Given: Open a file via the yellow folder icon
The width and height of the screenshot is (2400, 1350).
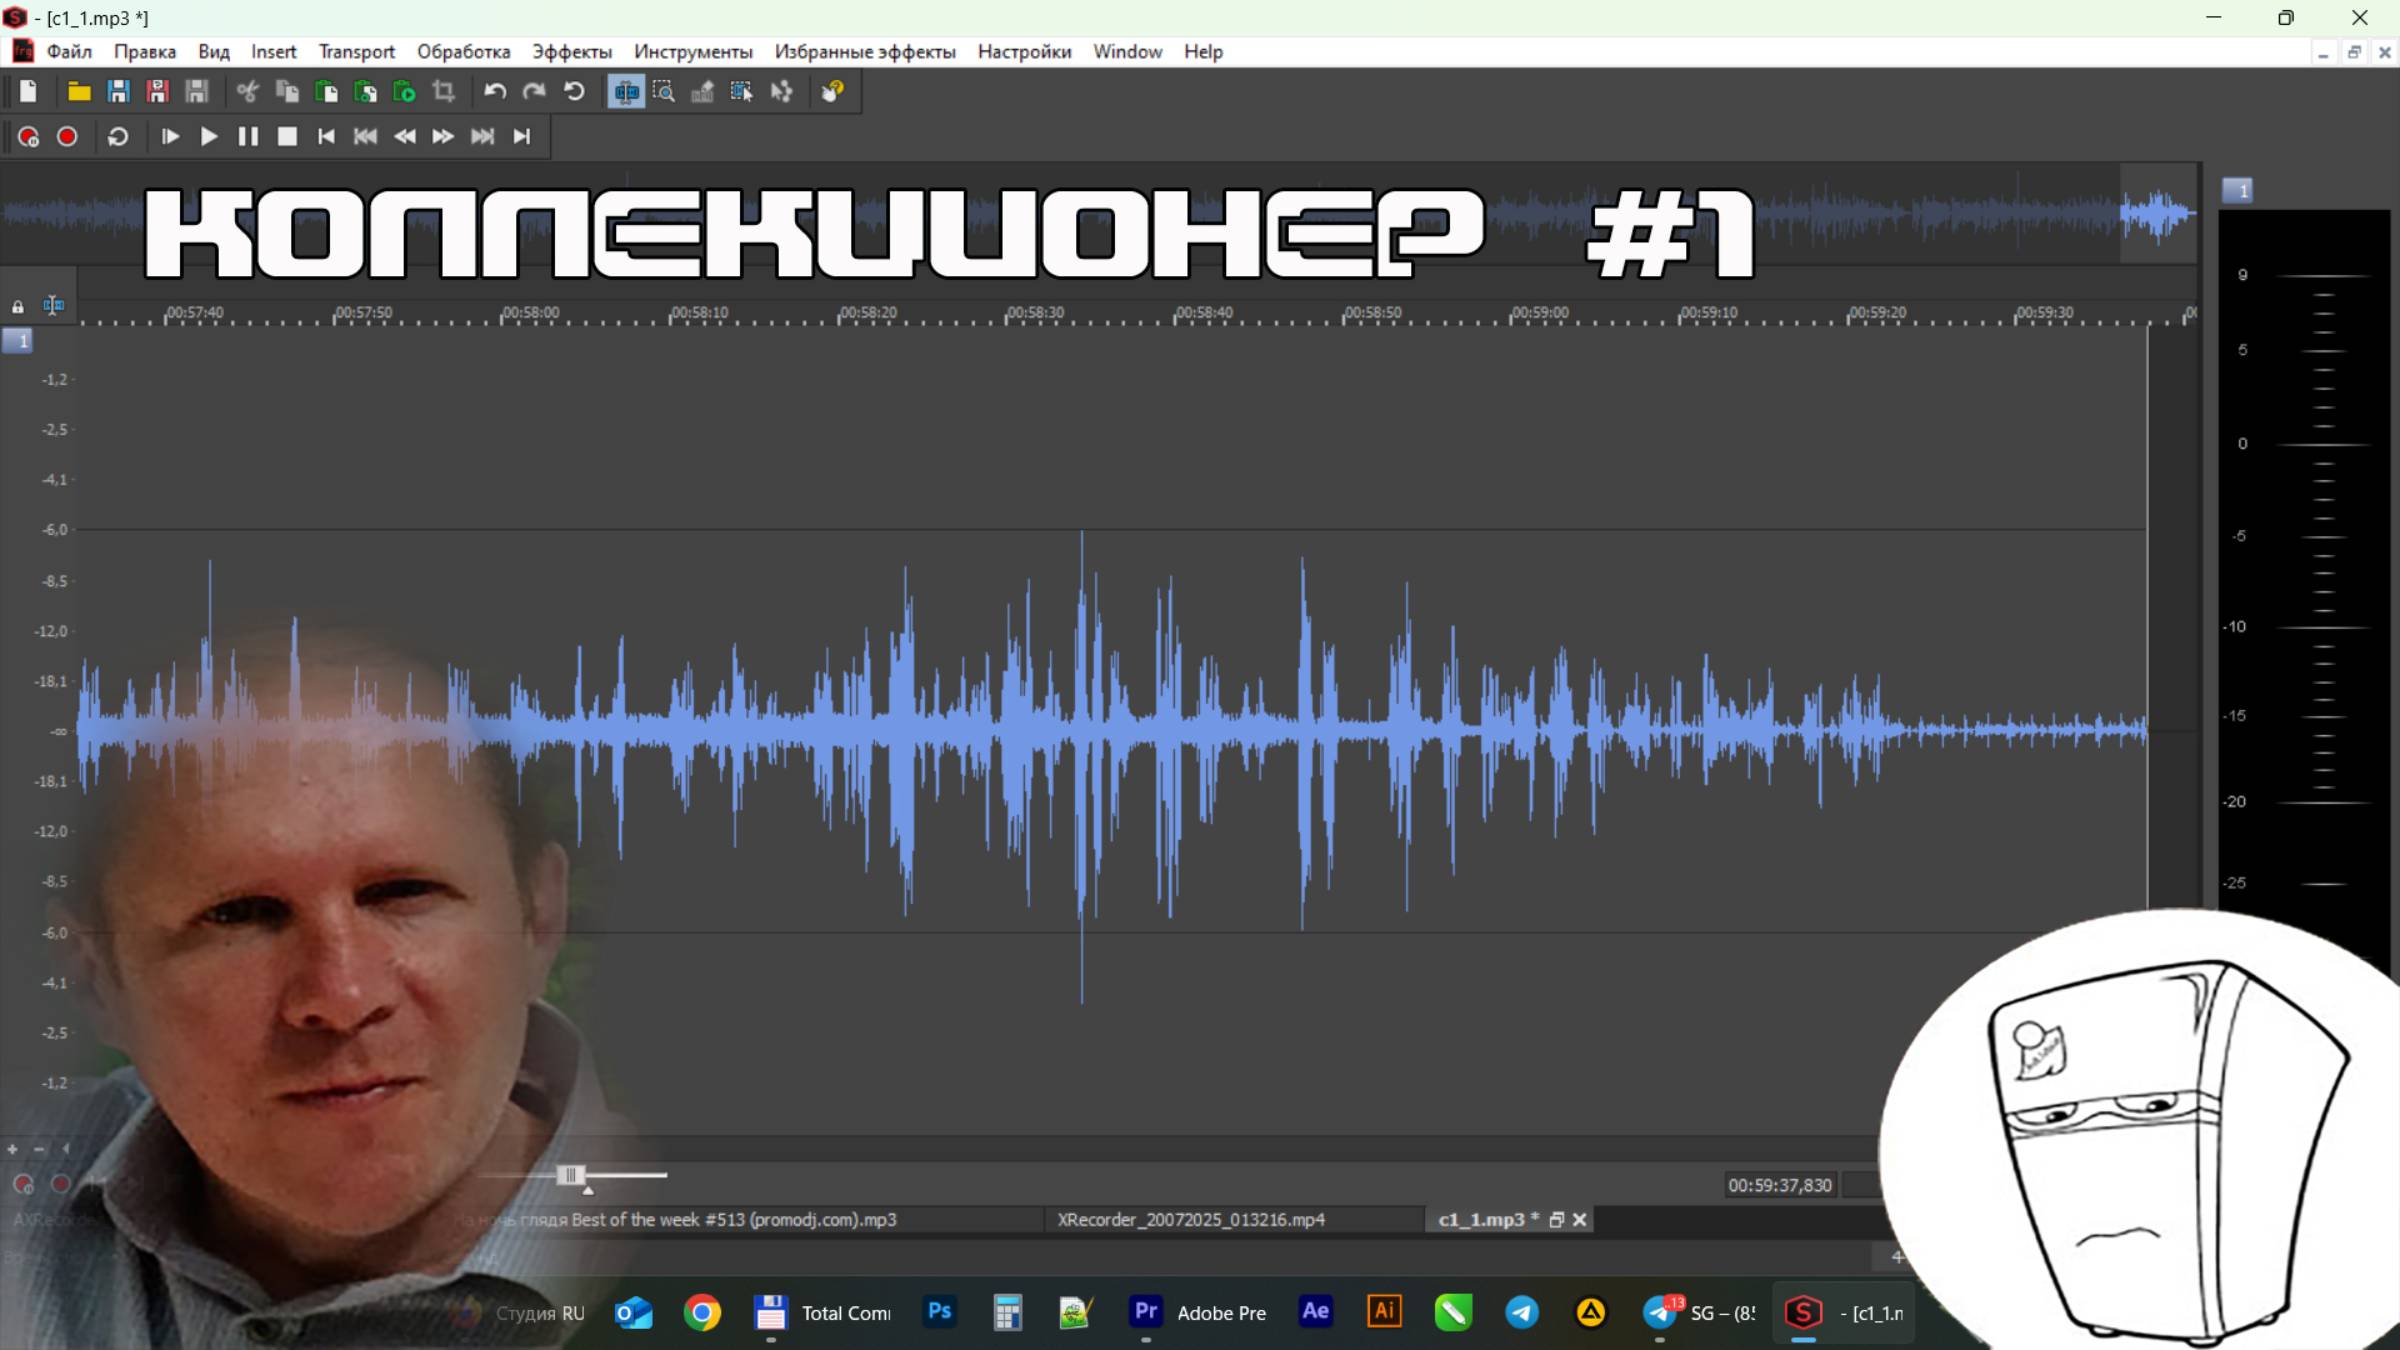Looking at the screenshot, I should [x=78, y=92].
